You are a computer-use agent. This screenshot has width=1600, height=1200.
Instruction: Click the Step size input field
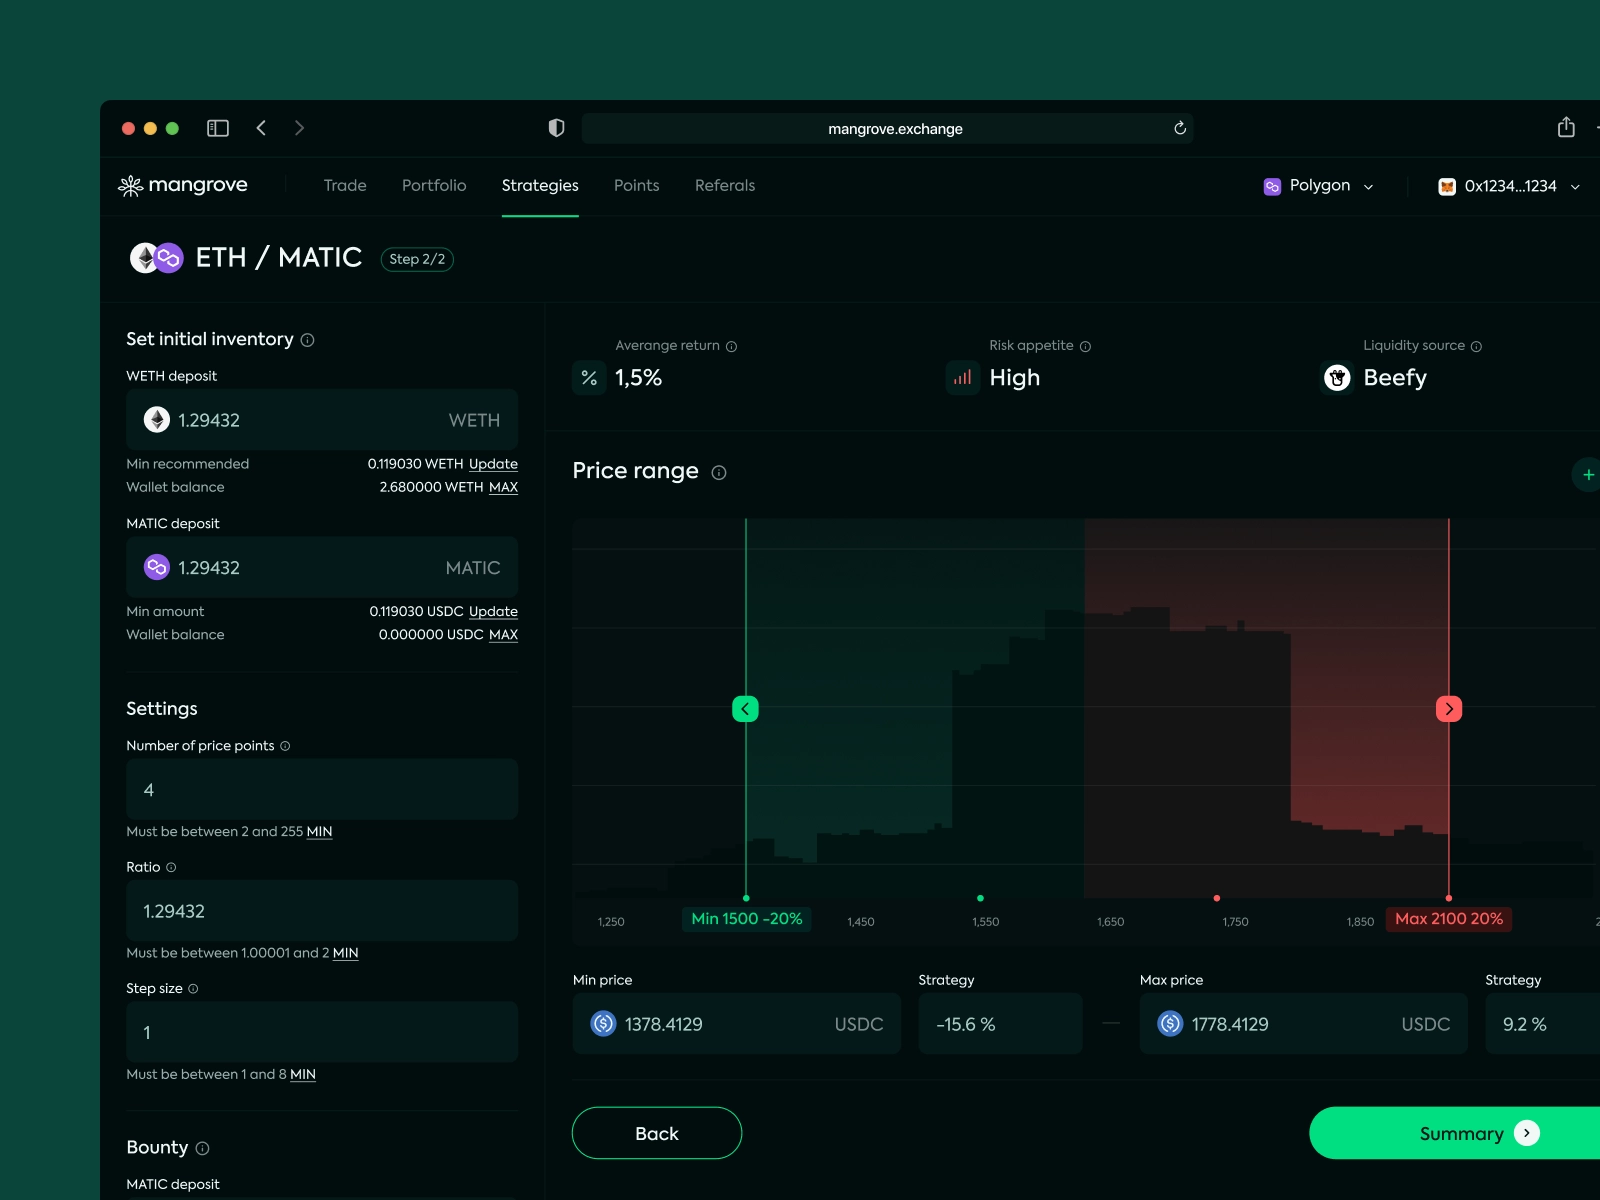pos(322,1032)
